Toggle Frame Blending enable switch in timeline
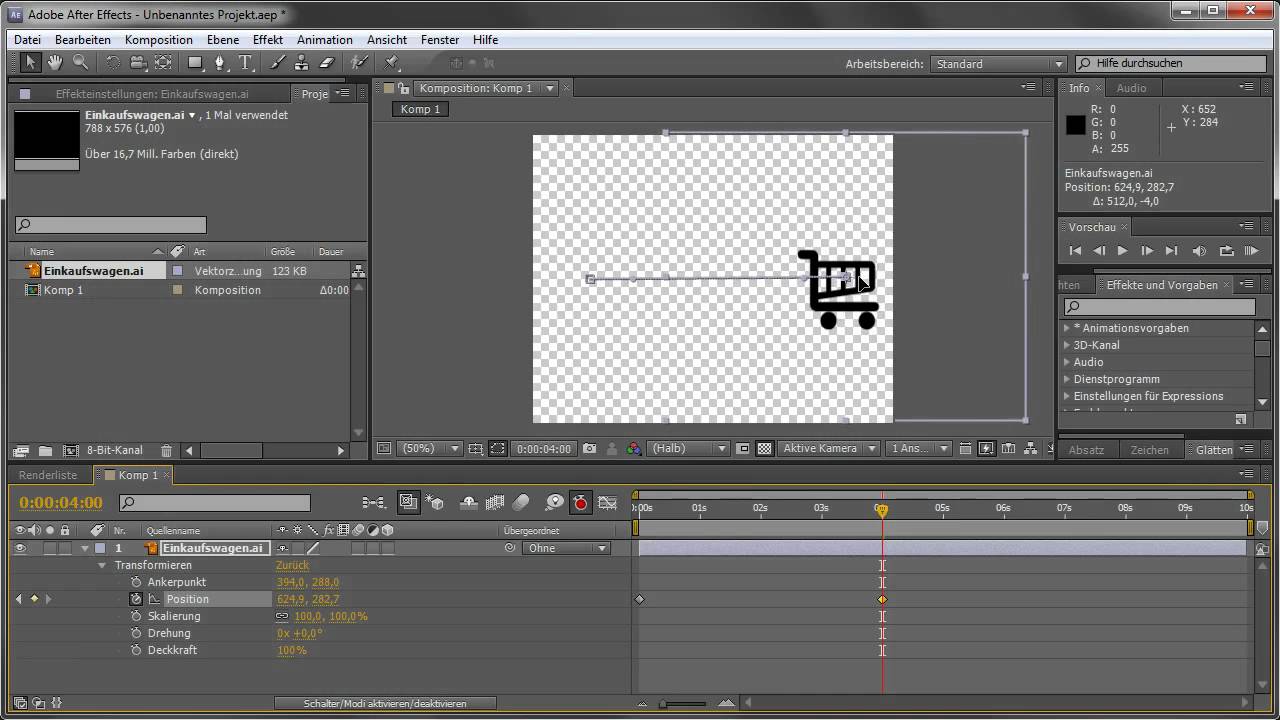Image resolution: width=1280 pixels, height=720 pixels. click(495, 502)
